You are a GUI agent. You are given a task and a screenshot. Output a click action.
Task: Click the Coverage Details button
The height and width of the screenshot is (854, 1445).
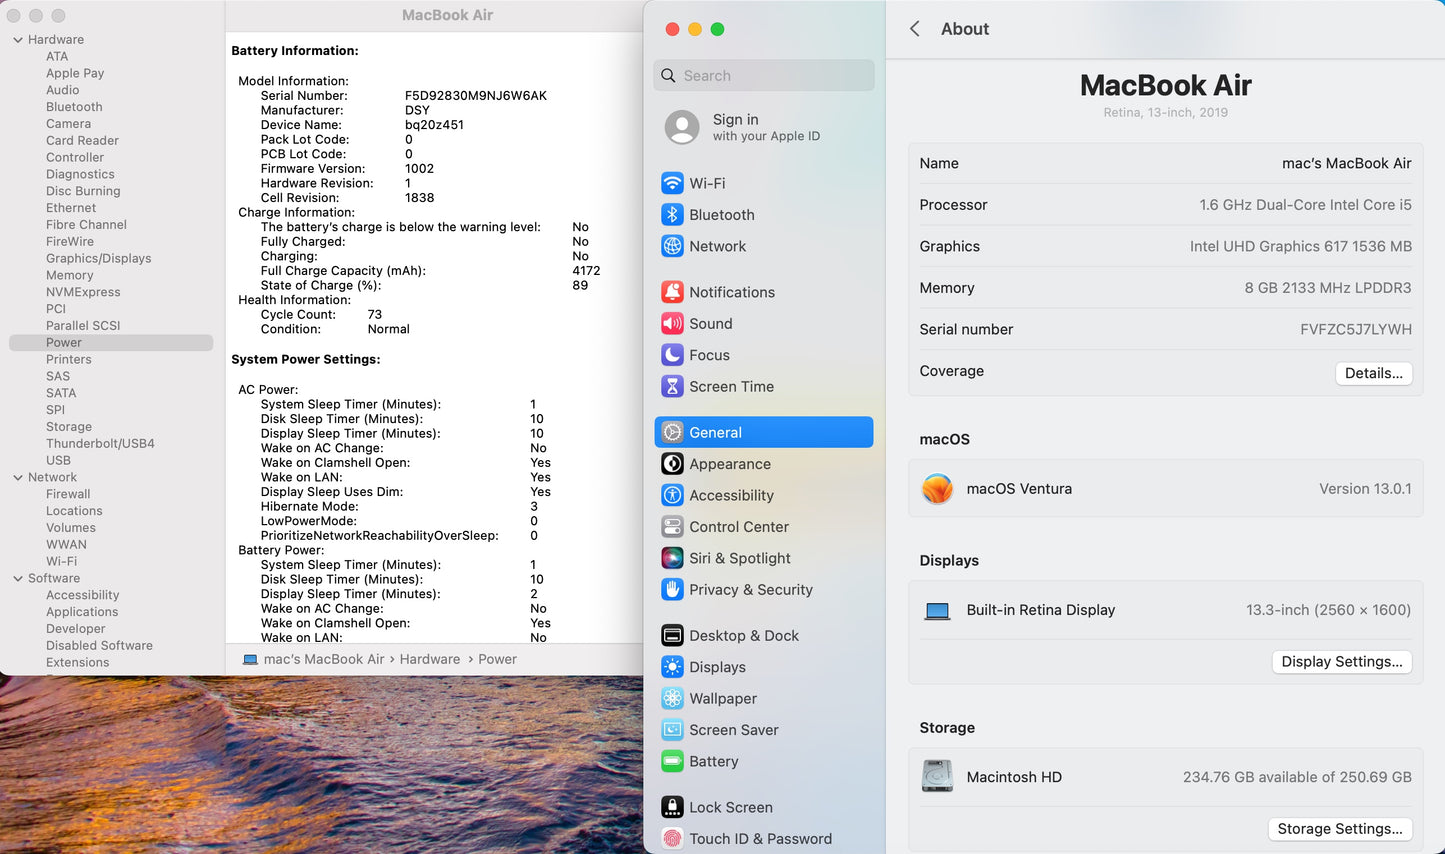click(x=1373, y=373)
